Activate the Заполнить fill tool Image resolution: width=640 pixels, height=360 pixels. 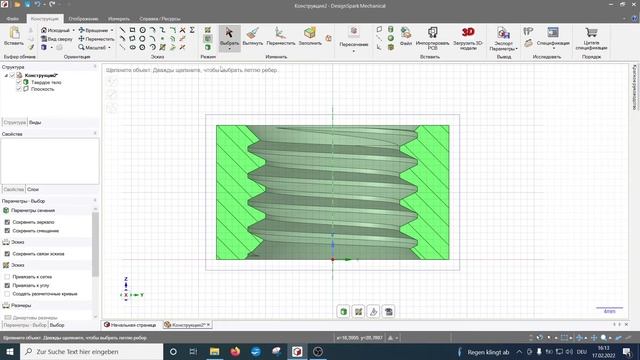click(310, 36)
